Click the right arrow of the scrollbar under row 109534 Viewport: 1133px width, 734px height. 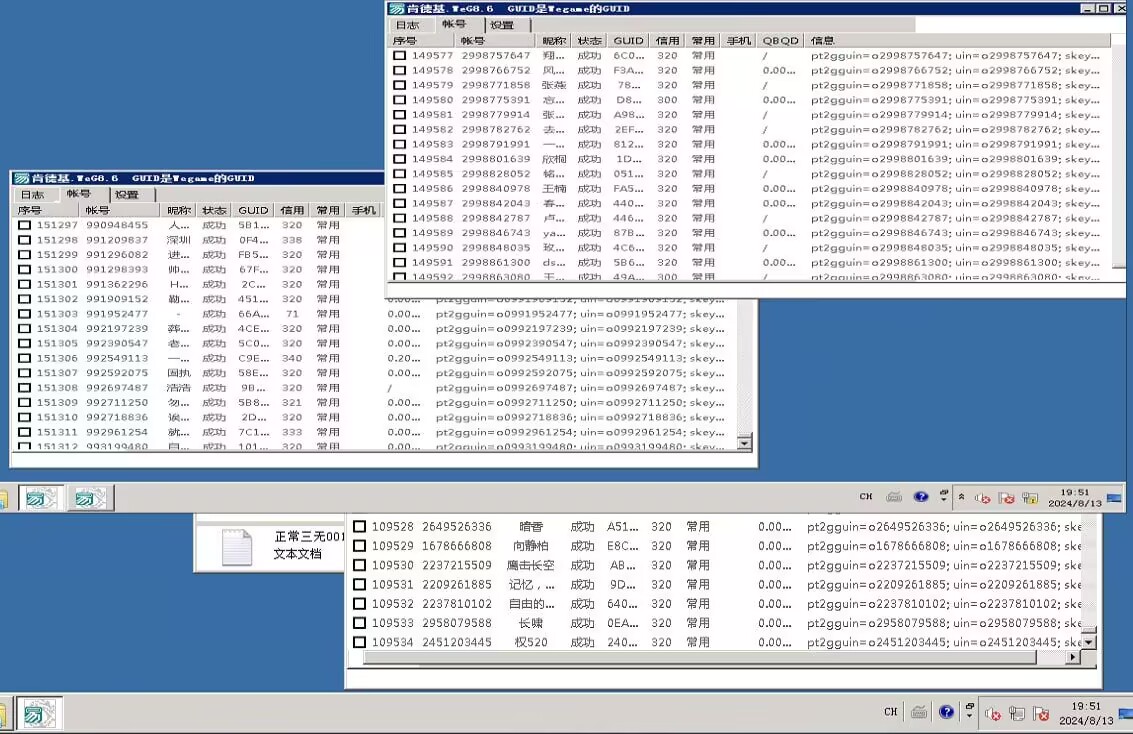coord(1073,657)
